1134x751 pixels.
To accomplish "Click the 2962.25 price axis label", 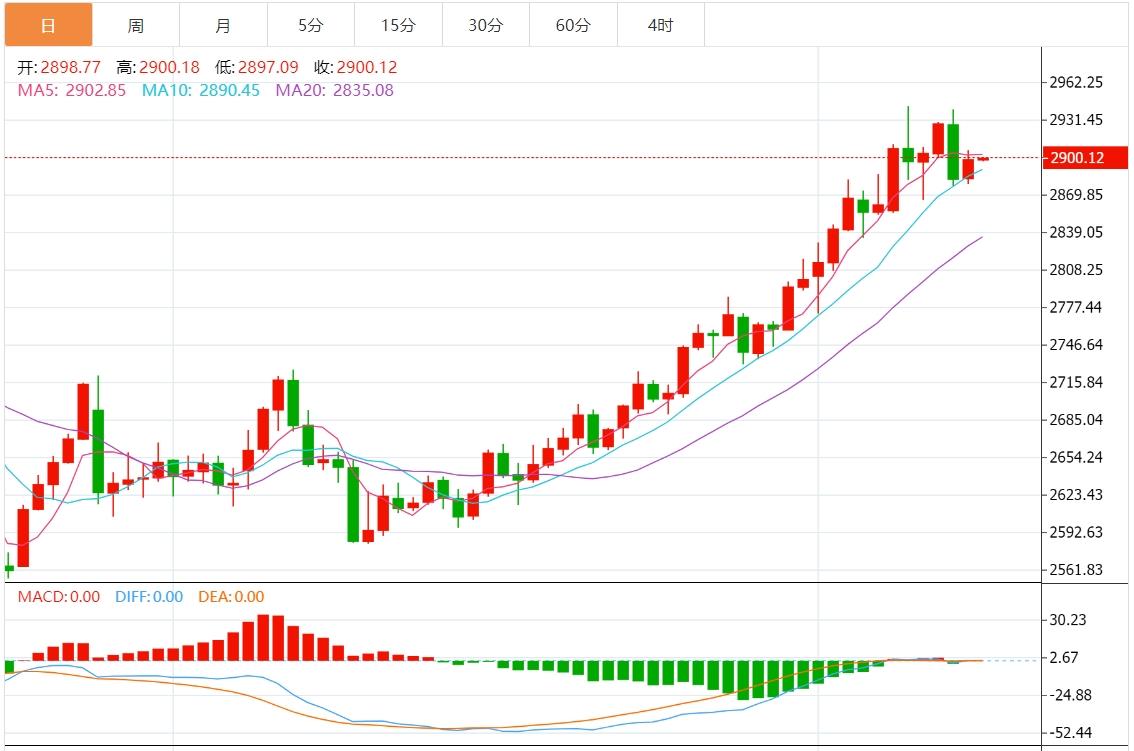I will 1077,82.
